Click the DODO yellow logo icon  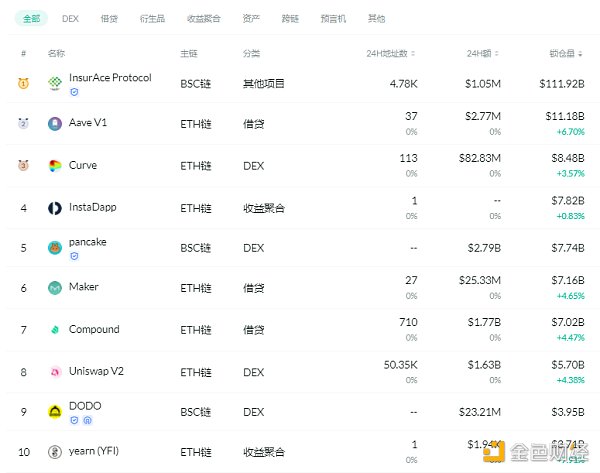point(55,411)
